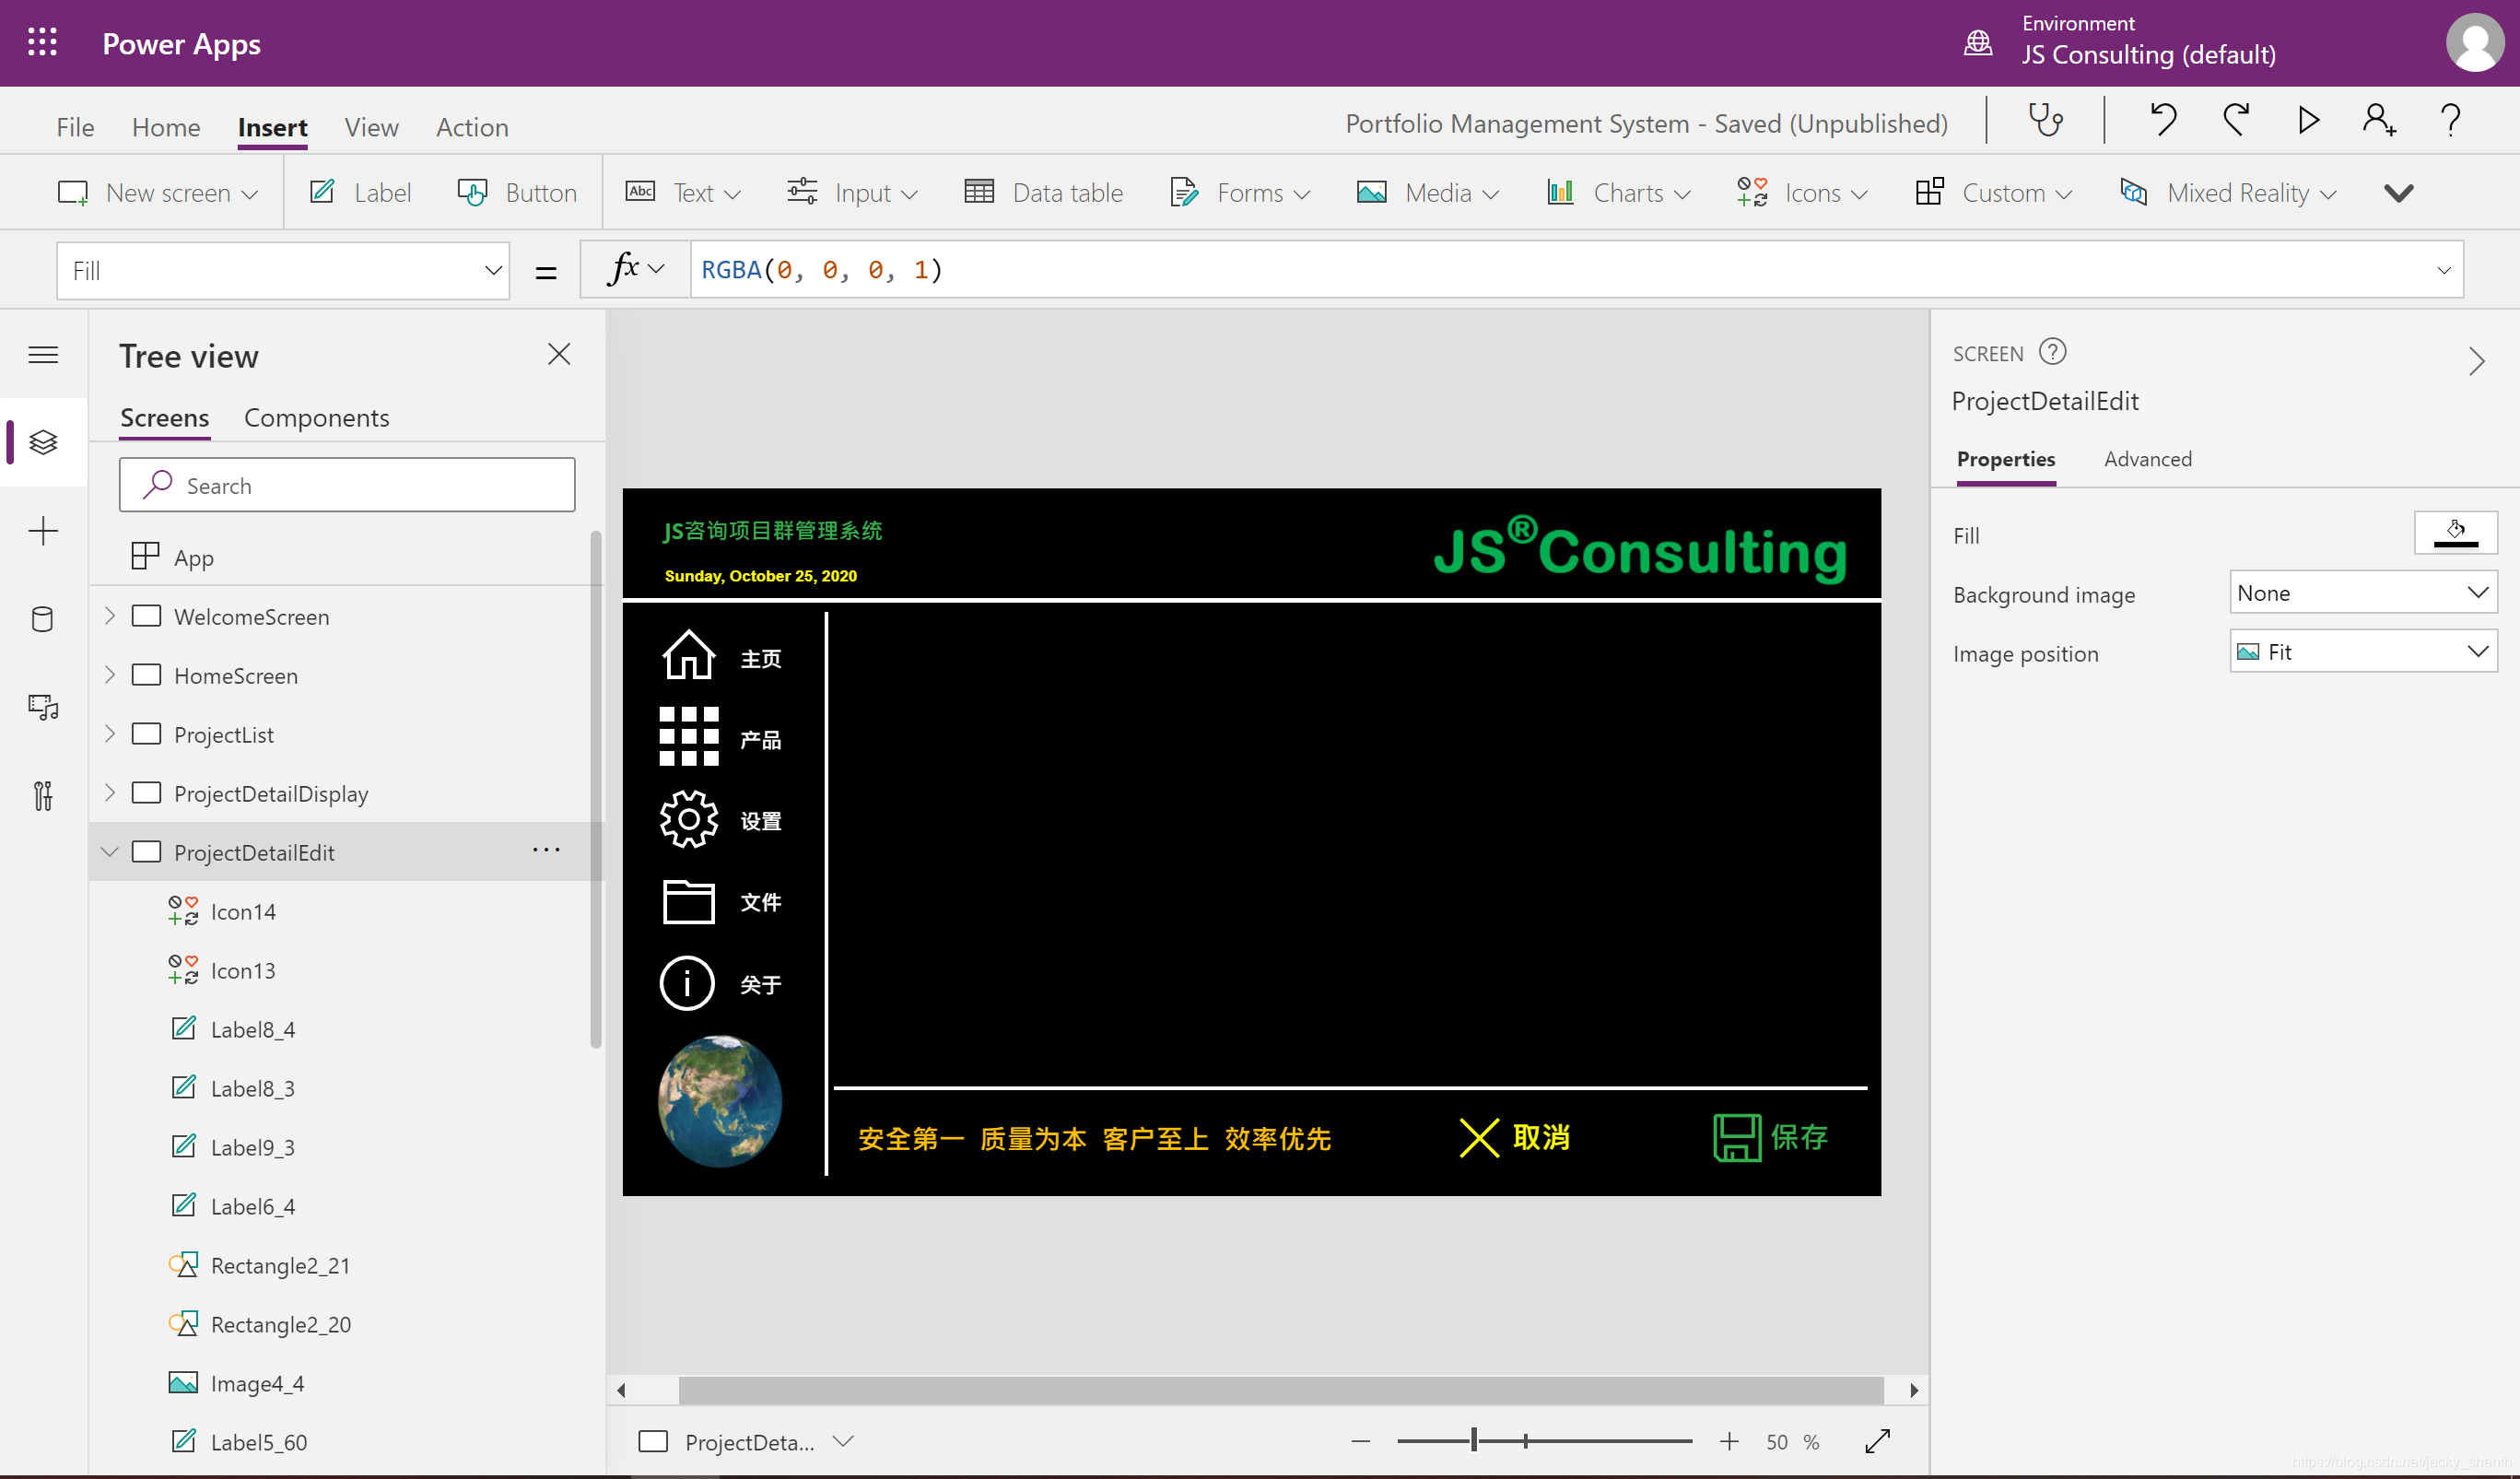This screenshot has height=1479, width=2520.
Task: Open the View menu
Action: (371, 127)
